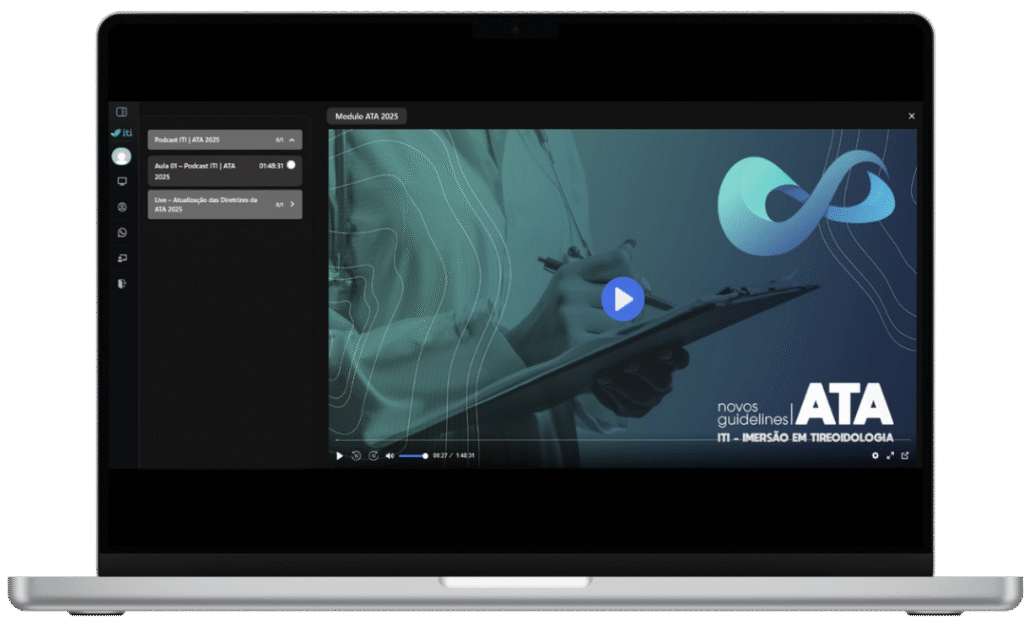The height and width of the screenshot is (625, 1024).
Task: Mute the video using speaker icon
Action: click(x=390, y=456)
